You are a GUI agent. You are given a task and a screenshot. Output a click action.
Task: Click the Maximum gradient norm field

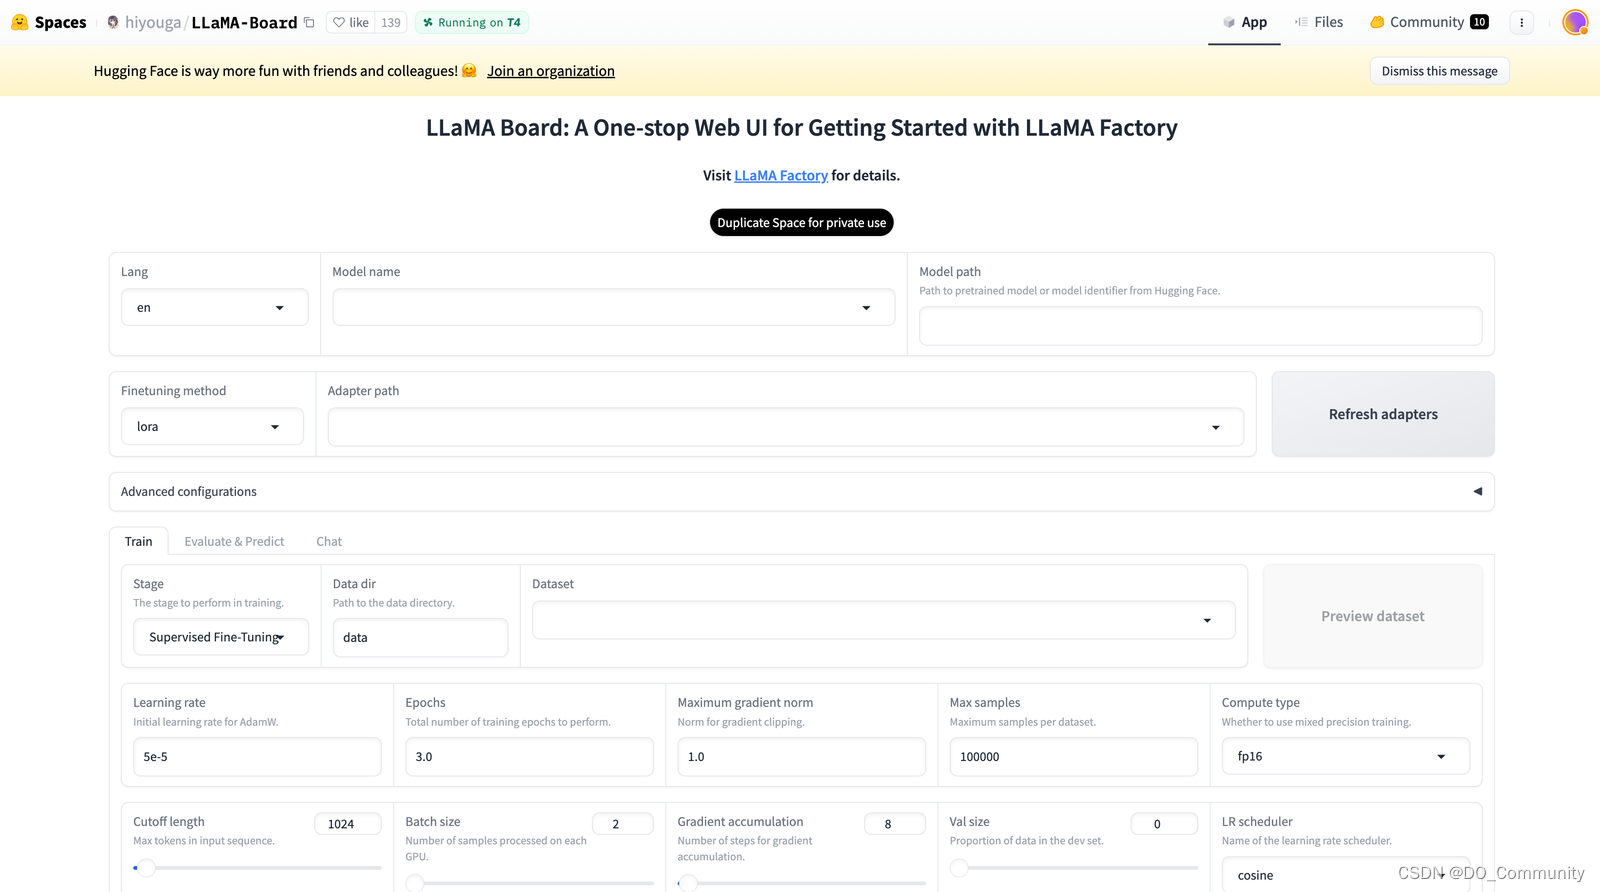point(801,756)
